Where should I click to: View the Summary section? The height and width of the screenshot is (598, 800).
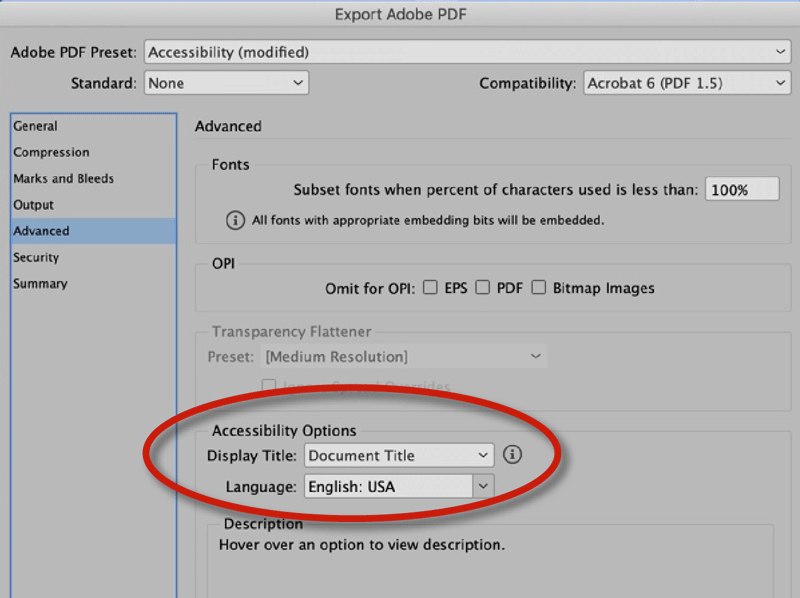40,284
